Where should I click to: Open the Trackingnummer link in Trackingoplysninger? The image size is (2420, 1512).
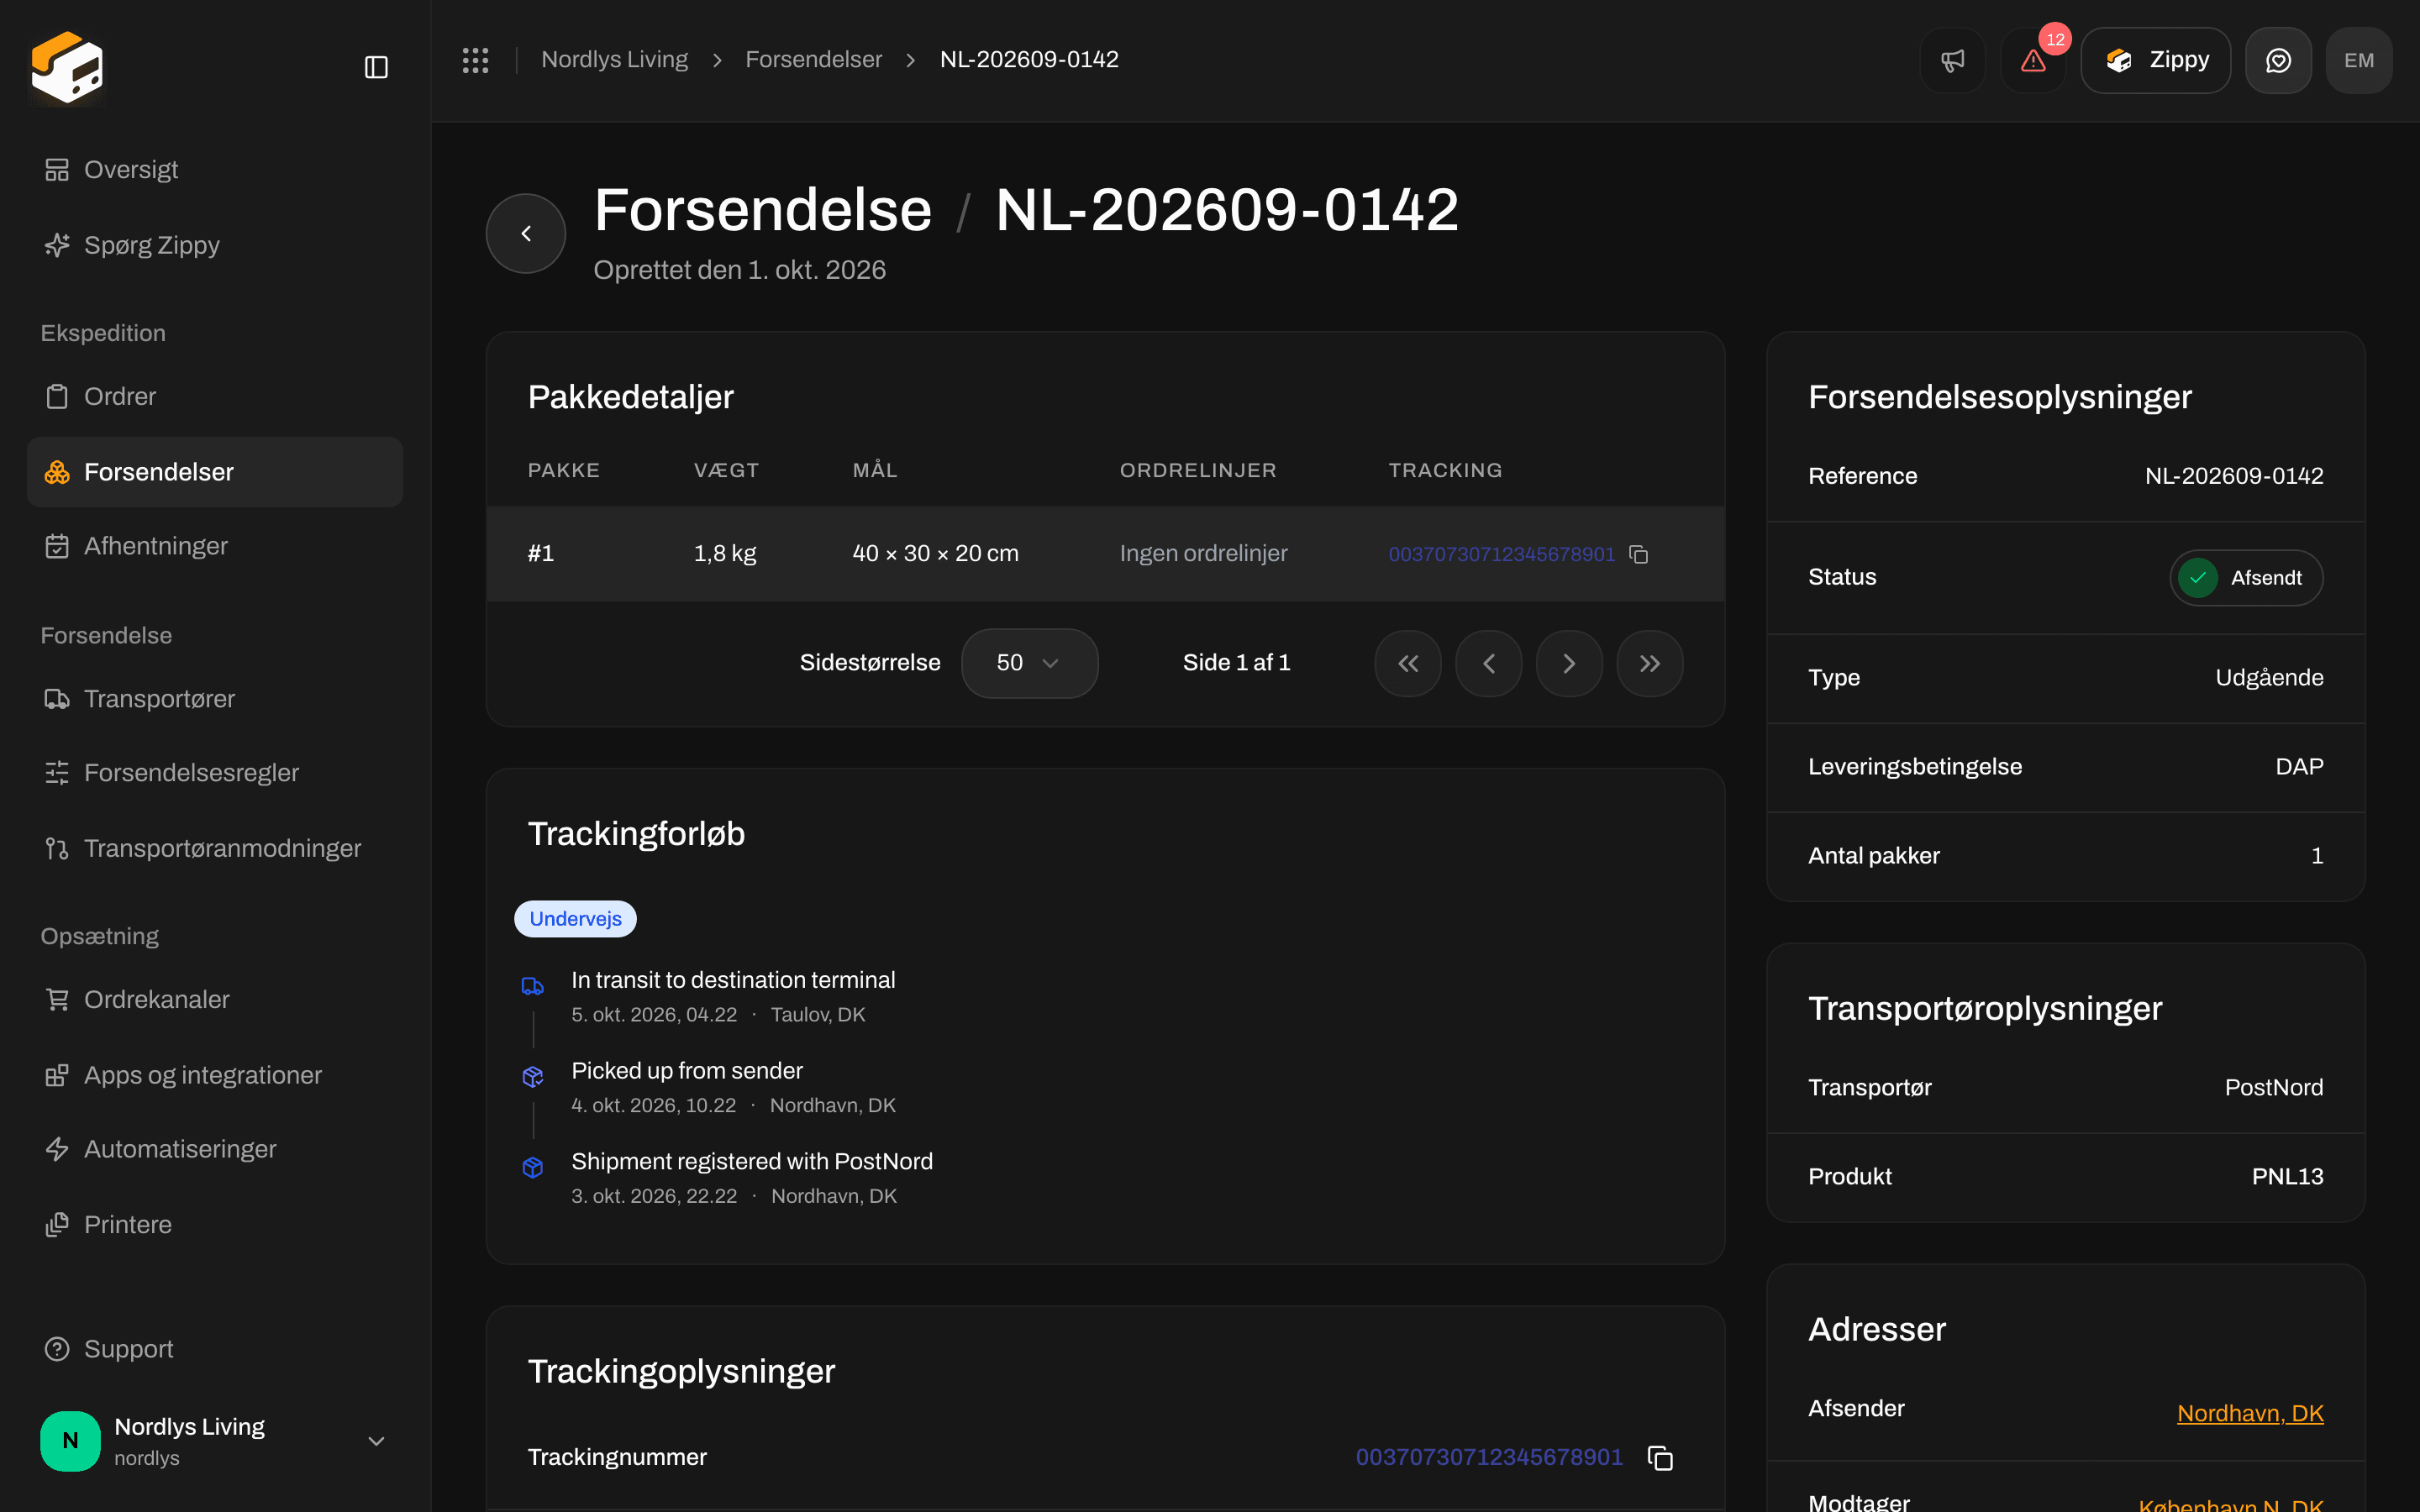point(1489,1457)
